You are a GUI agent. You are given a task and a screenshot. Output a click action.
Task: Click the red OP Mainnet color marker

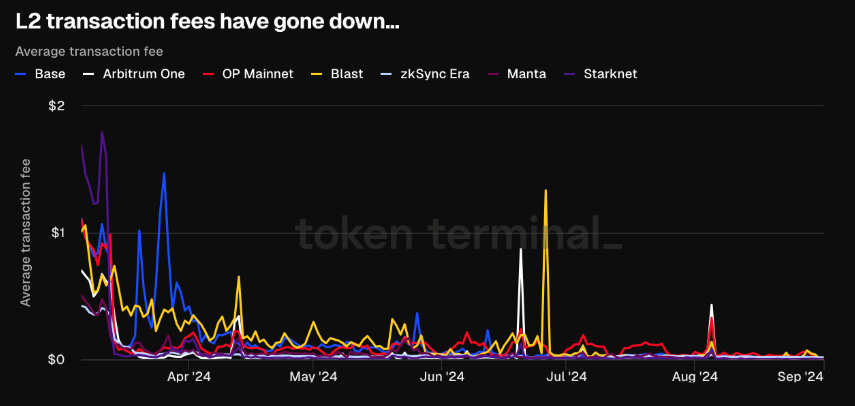(207, 73)
